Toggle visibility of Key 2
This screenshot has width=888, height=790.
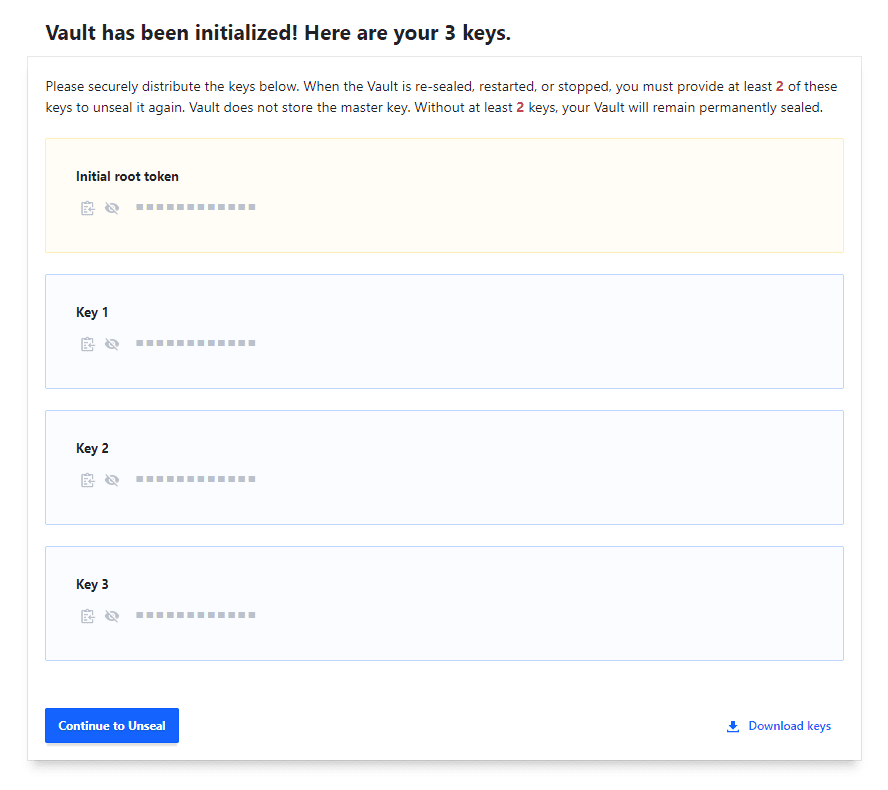pos(112,480)
